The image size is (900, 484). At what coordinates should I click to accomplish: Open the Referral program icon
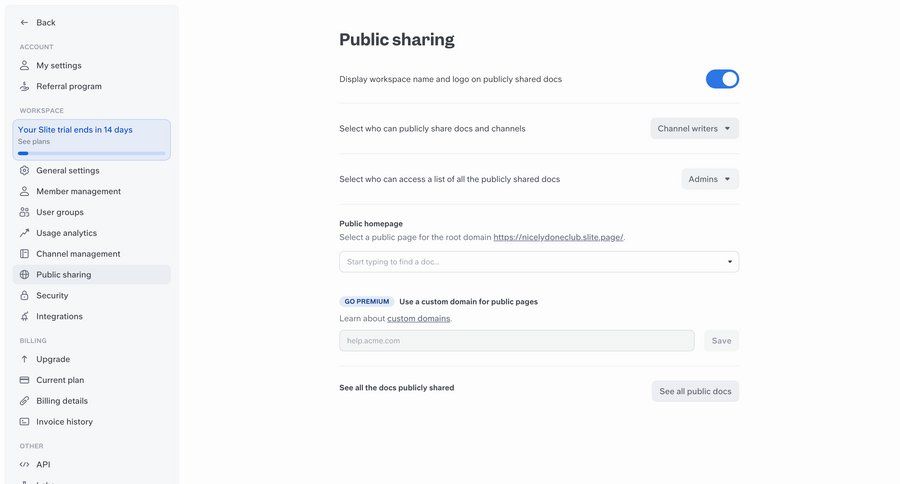coord(25,86)
